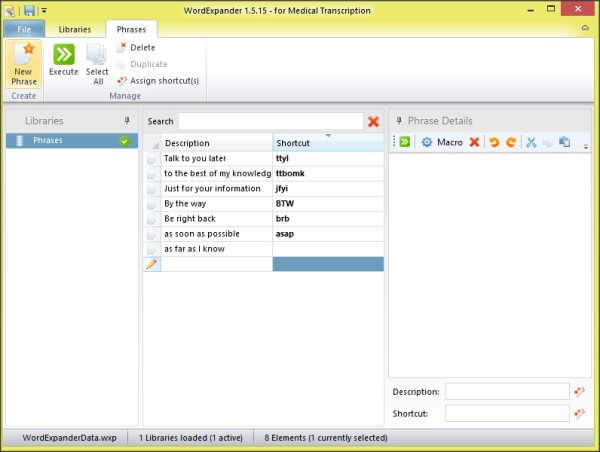Cut text with the scissors icon
Screen dimensions: 600x452
click(x=531, y=142)
